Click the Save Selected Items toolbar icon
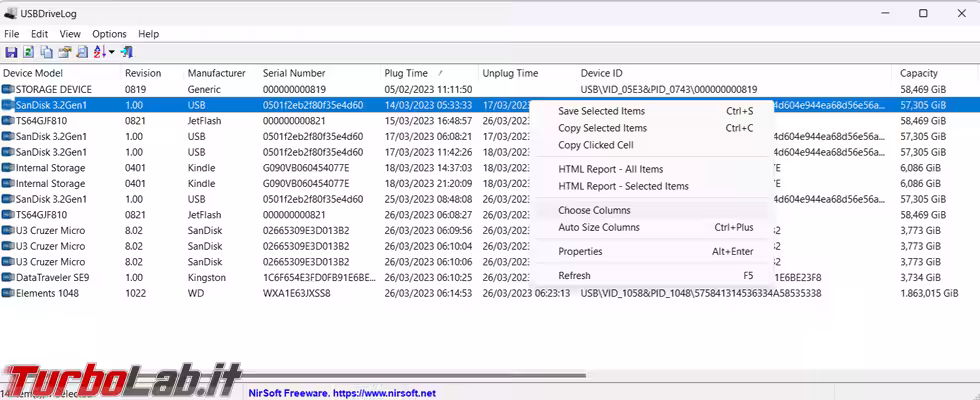The height and width of the screenshot is (400, 980). point(11,52)
